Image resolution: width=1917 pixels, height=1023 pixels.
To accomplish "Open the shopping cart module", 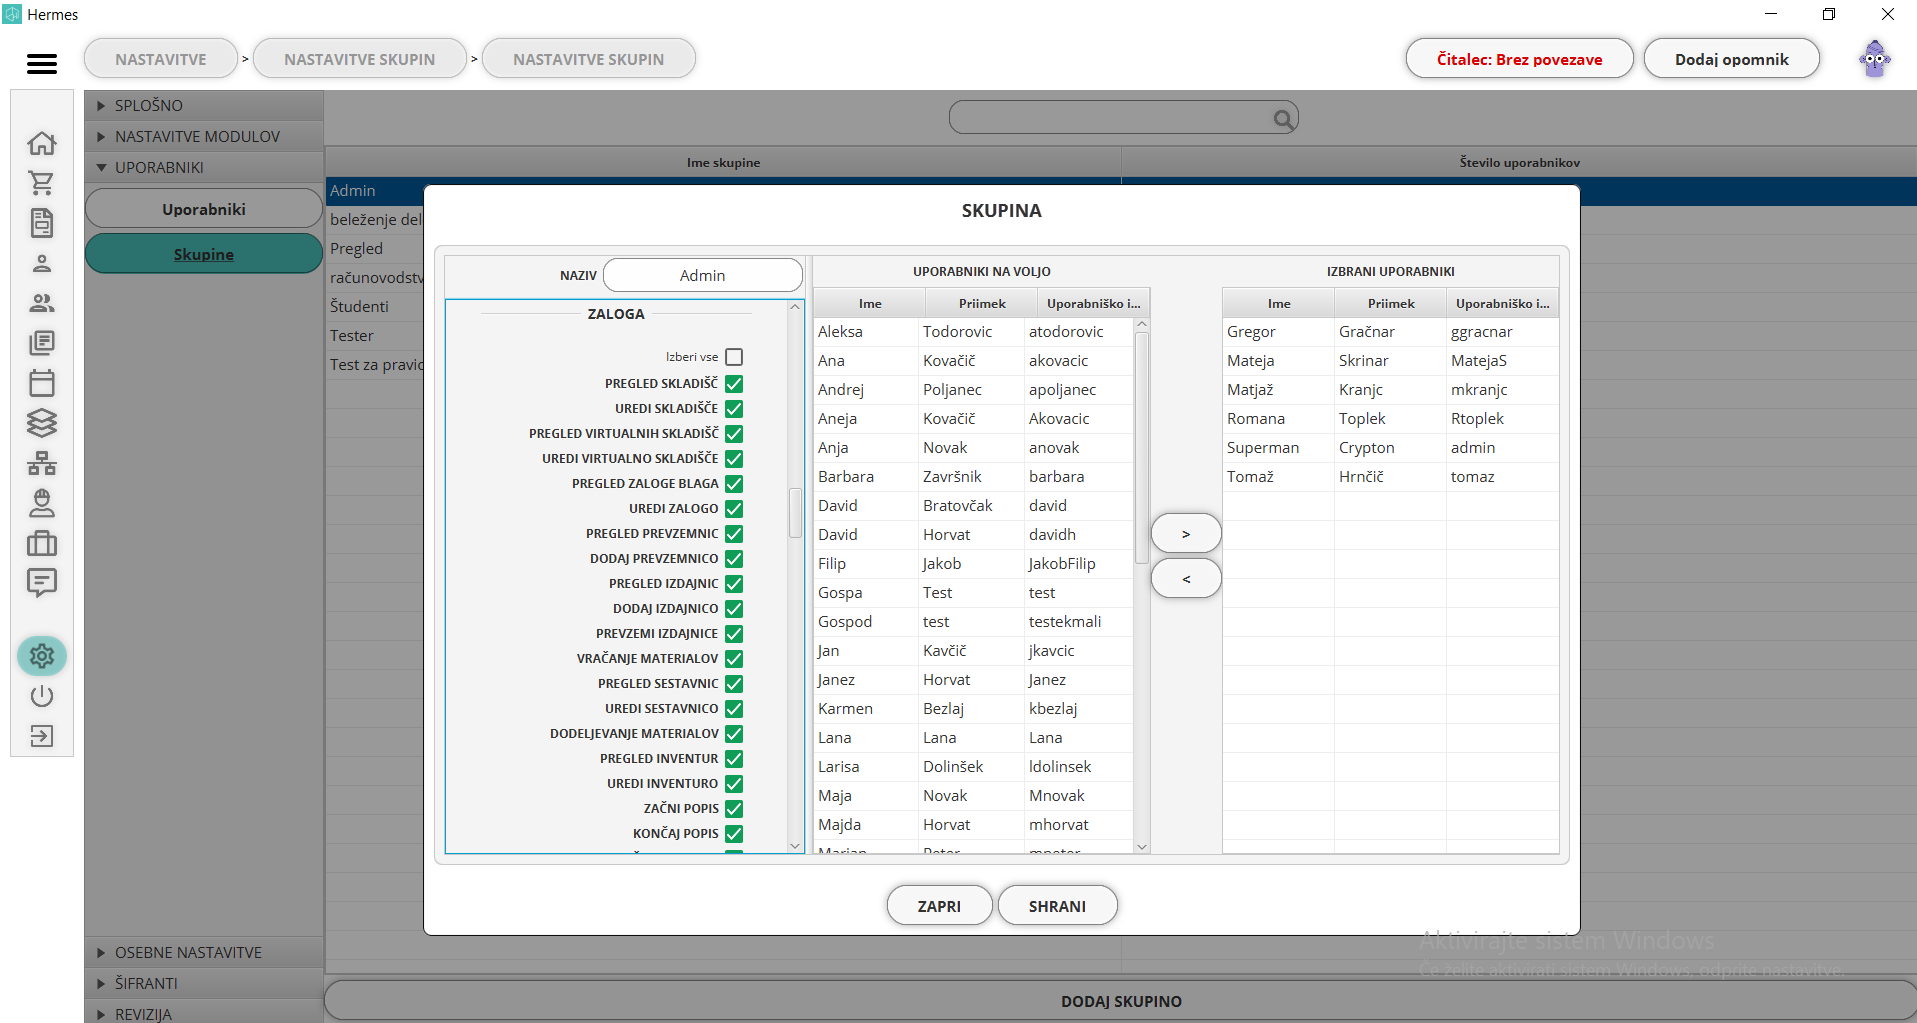I will pos(42,183).
